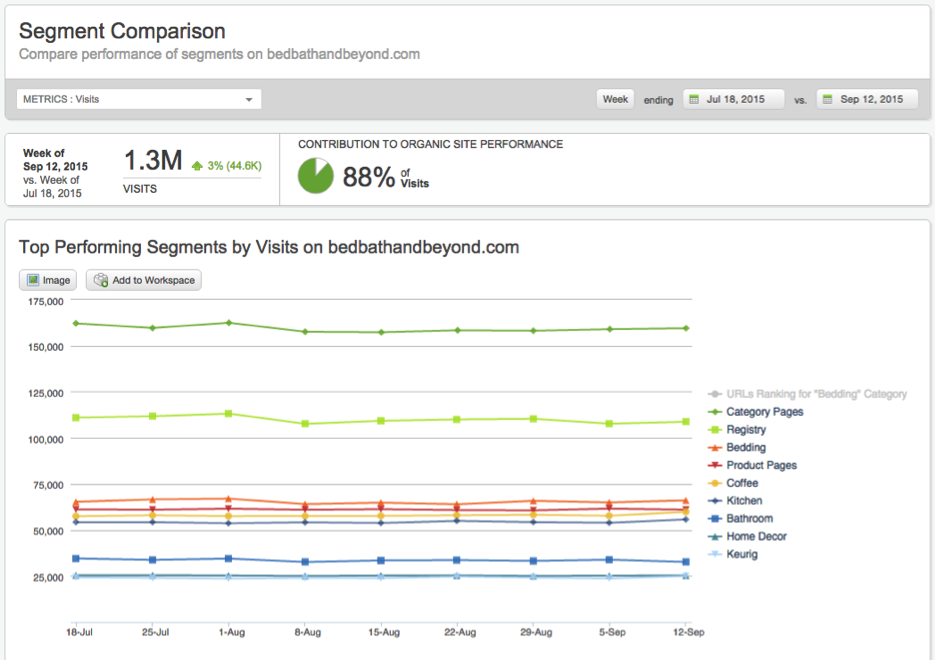Click the 1-Aug x-axis label

click(232, 632)
